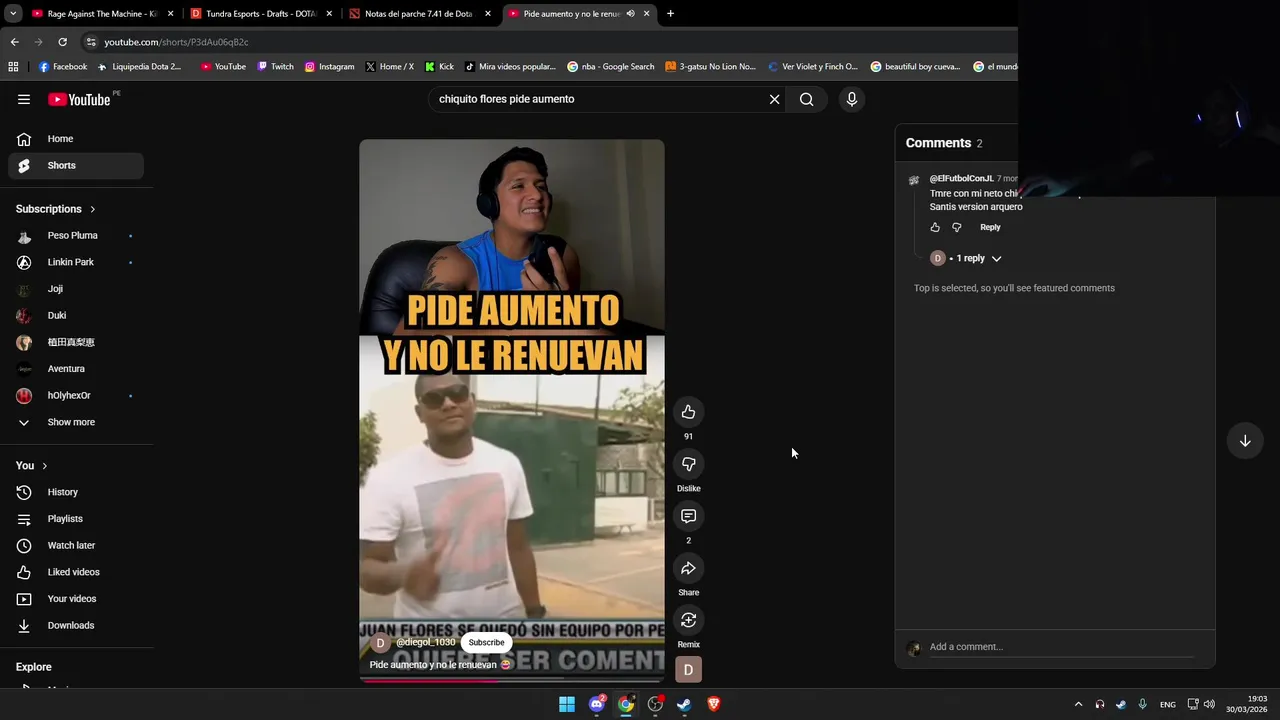Open the volume control in system tray

[x=1209, y=704]
